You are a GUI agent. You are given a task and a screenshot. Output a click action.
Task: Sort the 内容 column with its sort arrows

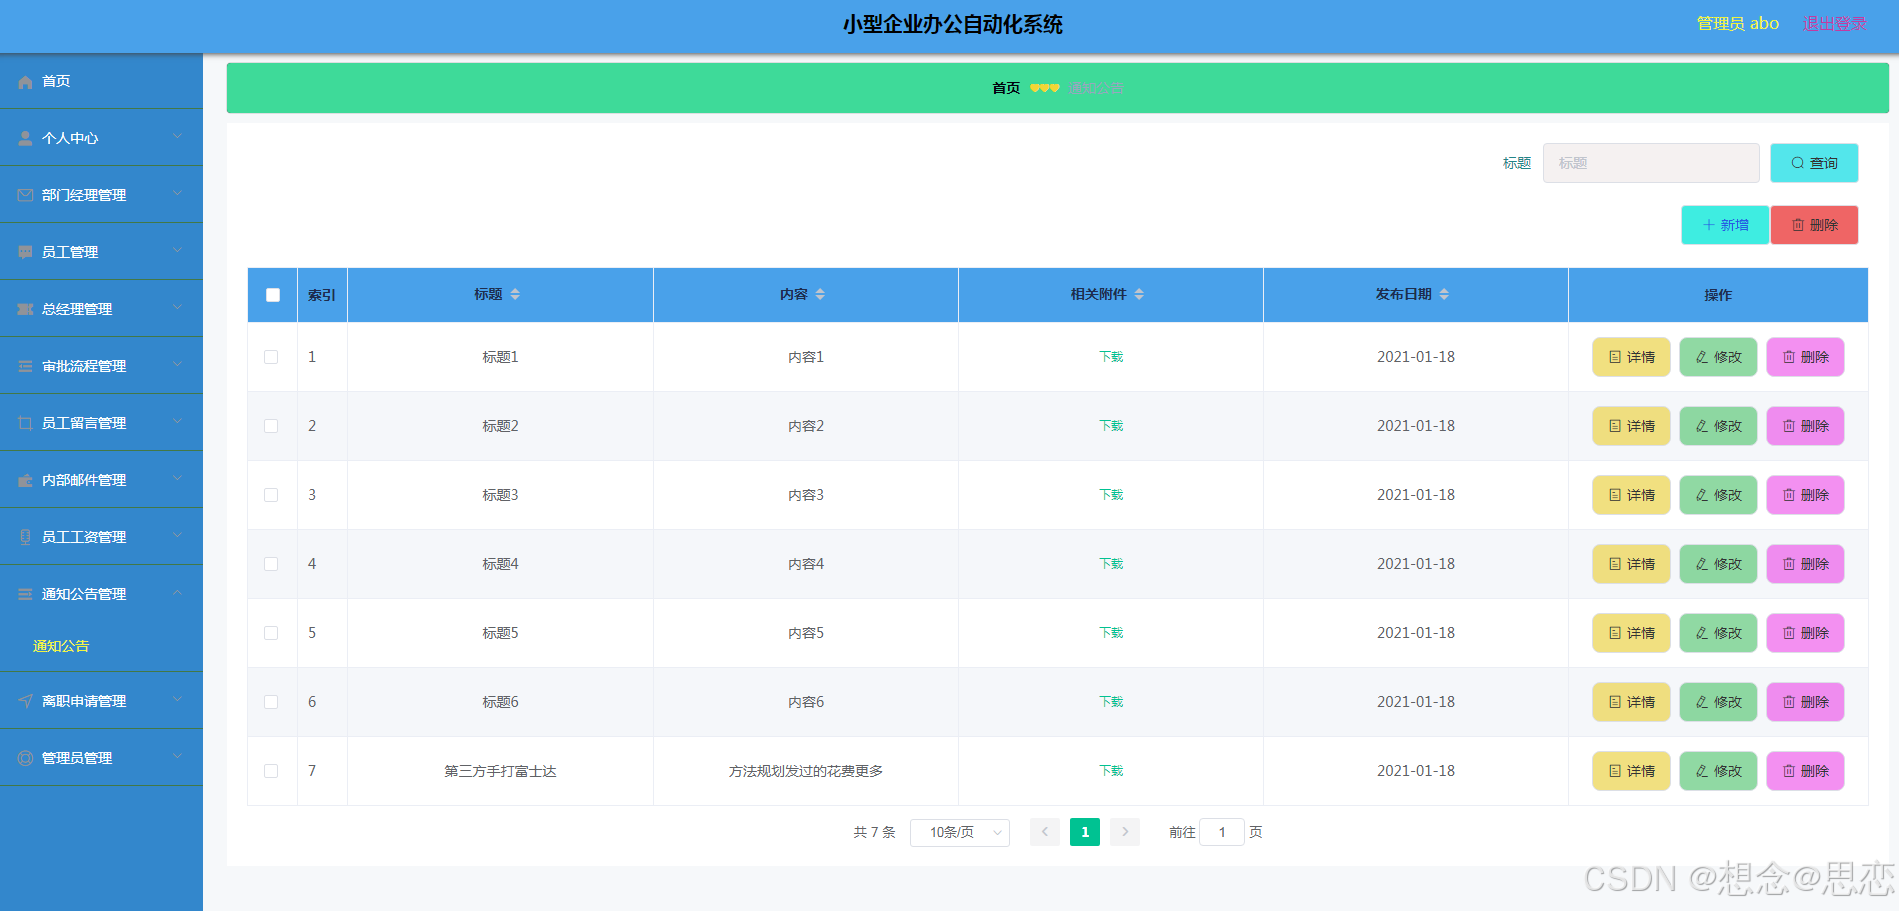point(820,294)
